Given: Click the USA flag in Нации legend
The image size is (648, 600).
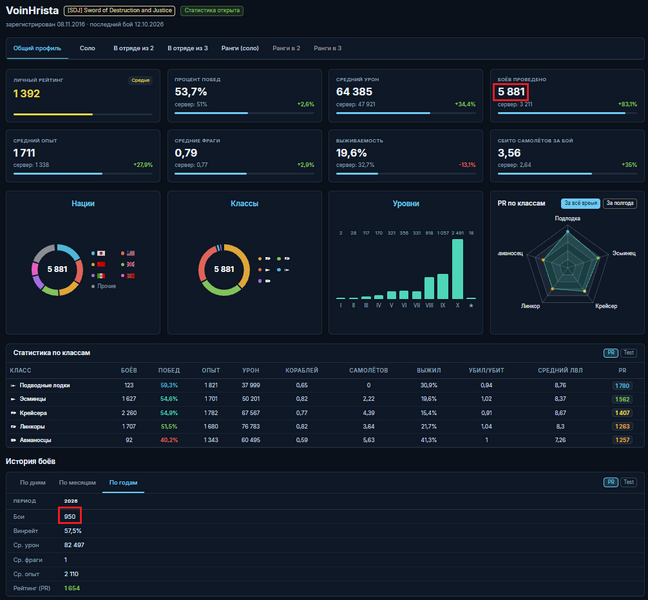Looking at the screenshot, I should tap(131, 253).
